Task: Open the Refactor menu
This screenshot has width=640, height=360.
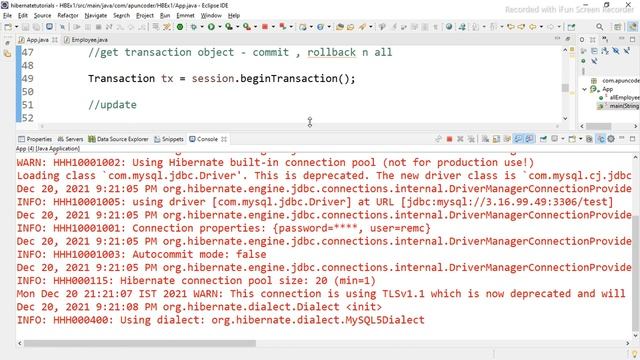Action: point(68,16)
